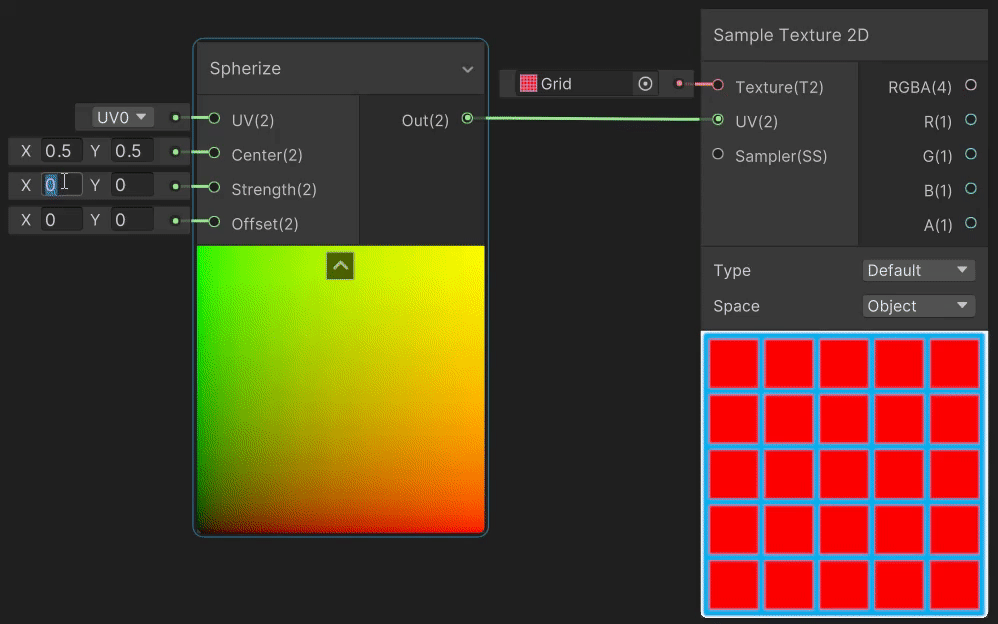Image resolution: width=998 pixels, height=624 pixels.
Task: Click the chevron on the Spherize node header
Action: [467, 69]
